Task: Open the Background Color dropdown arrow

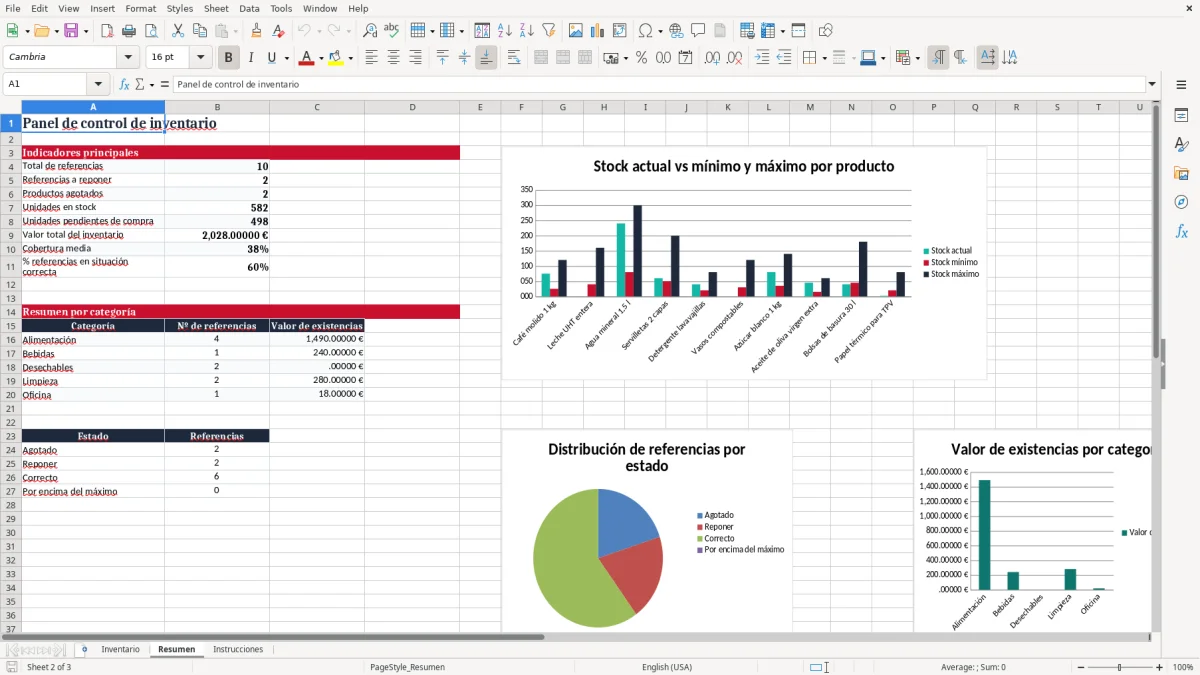Action: pos(350,58)
